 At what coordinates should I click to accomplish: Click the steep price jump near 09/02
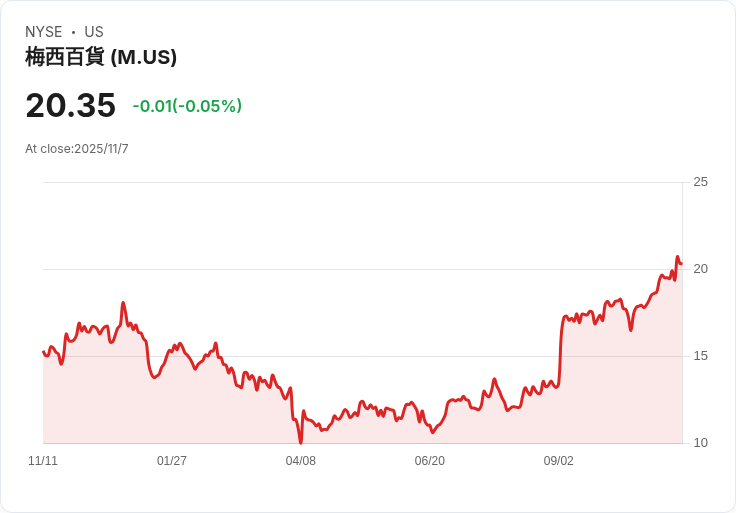point(561,350)
